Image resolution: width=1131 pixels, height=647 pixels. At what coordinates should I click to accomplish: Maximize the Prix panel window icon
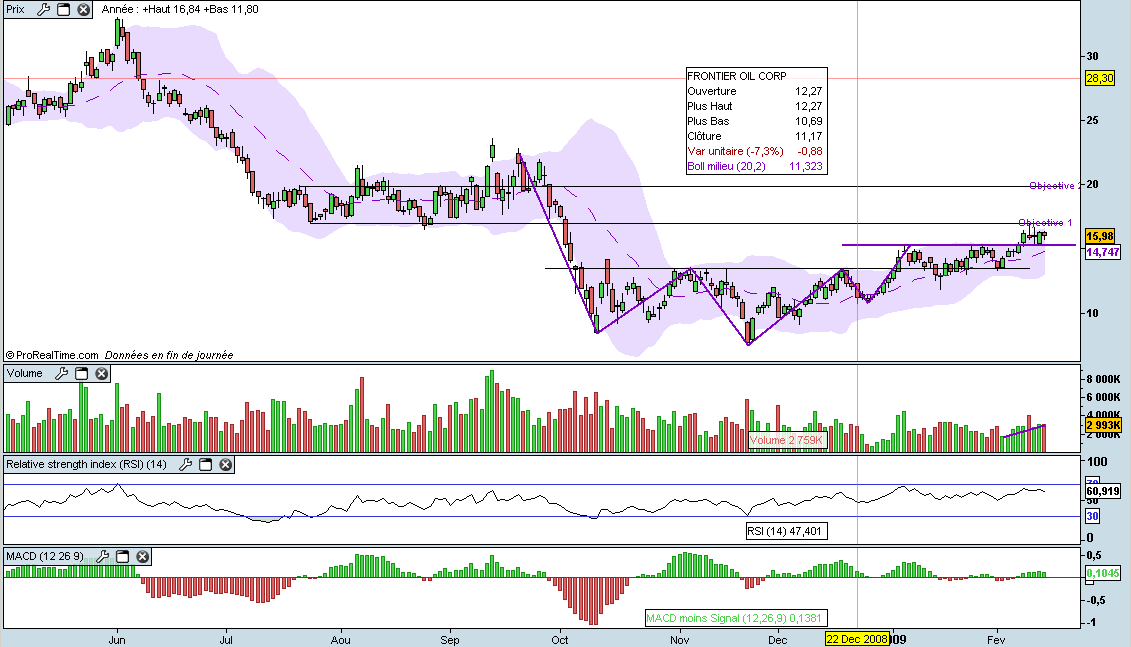(x=63, y=9)
